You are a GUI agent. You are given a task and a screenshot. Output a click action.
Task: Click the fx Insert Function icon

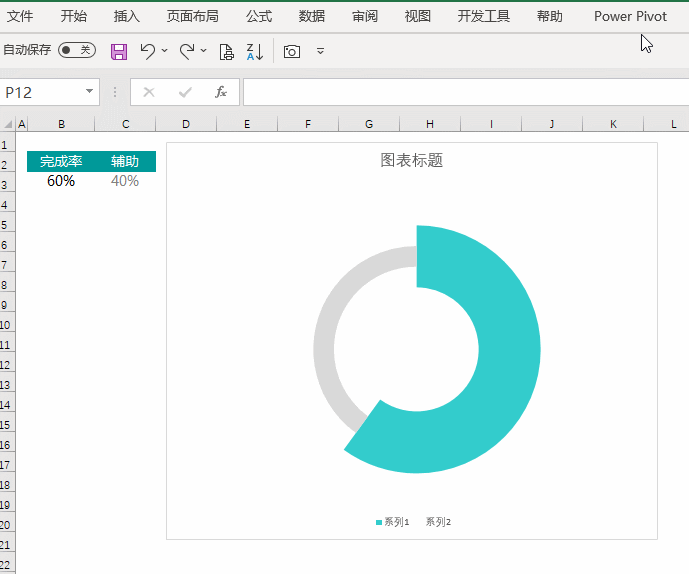(221, 92)
